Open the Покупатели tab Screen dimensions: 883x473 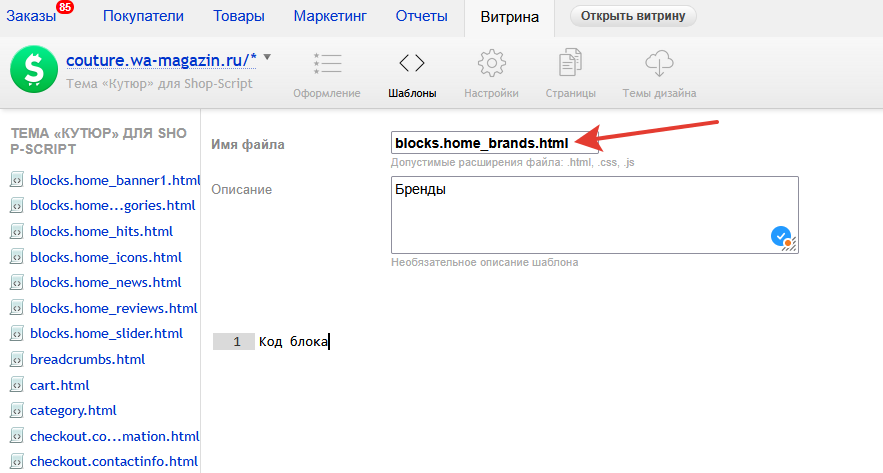click(x=143, y=16)
